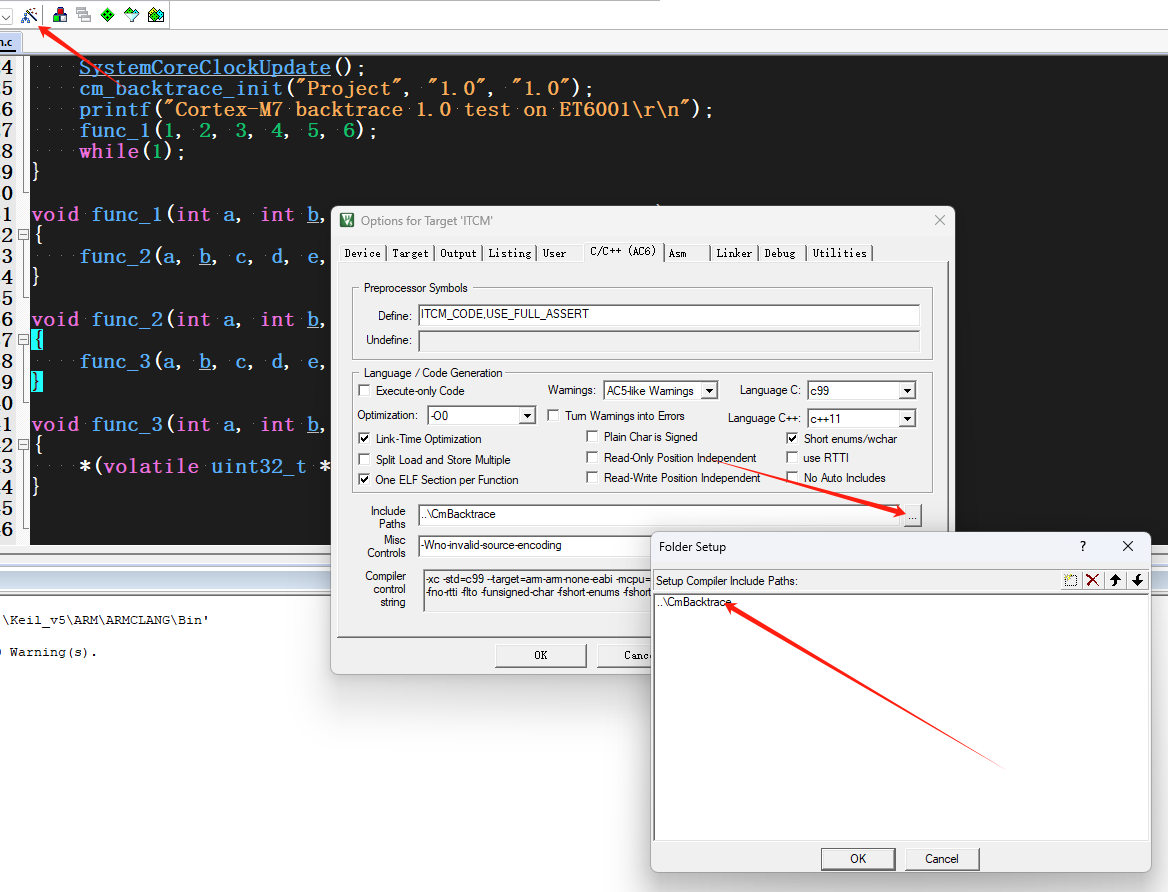Click the Compiler control string box
The width and height of the screenshot is (1168, 892).
click(x=537, y=590)
